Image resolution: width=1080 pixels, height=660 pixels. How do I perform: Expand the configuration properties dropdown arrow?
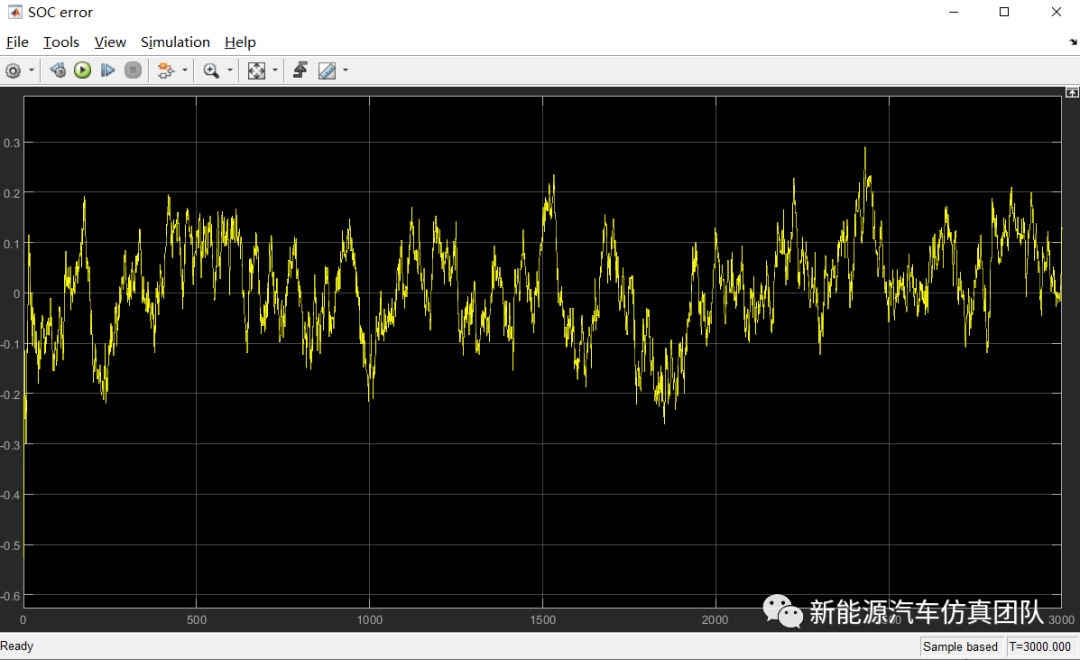[x=32, y=70]
